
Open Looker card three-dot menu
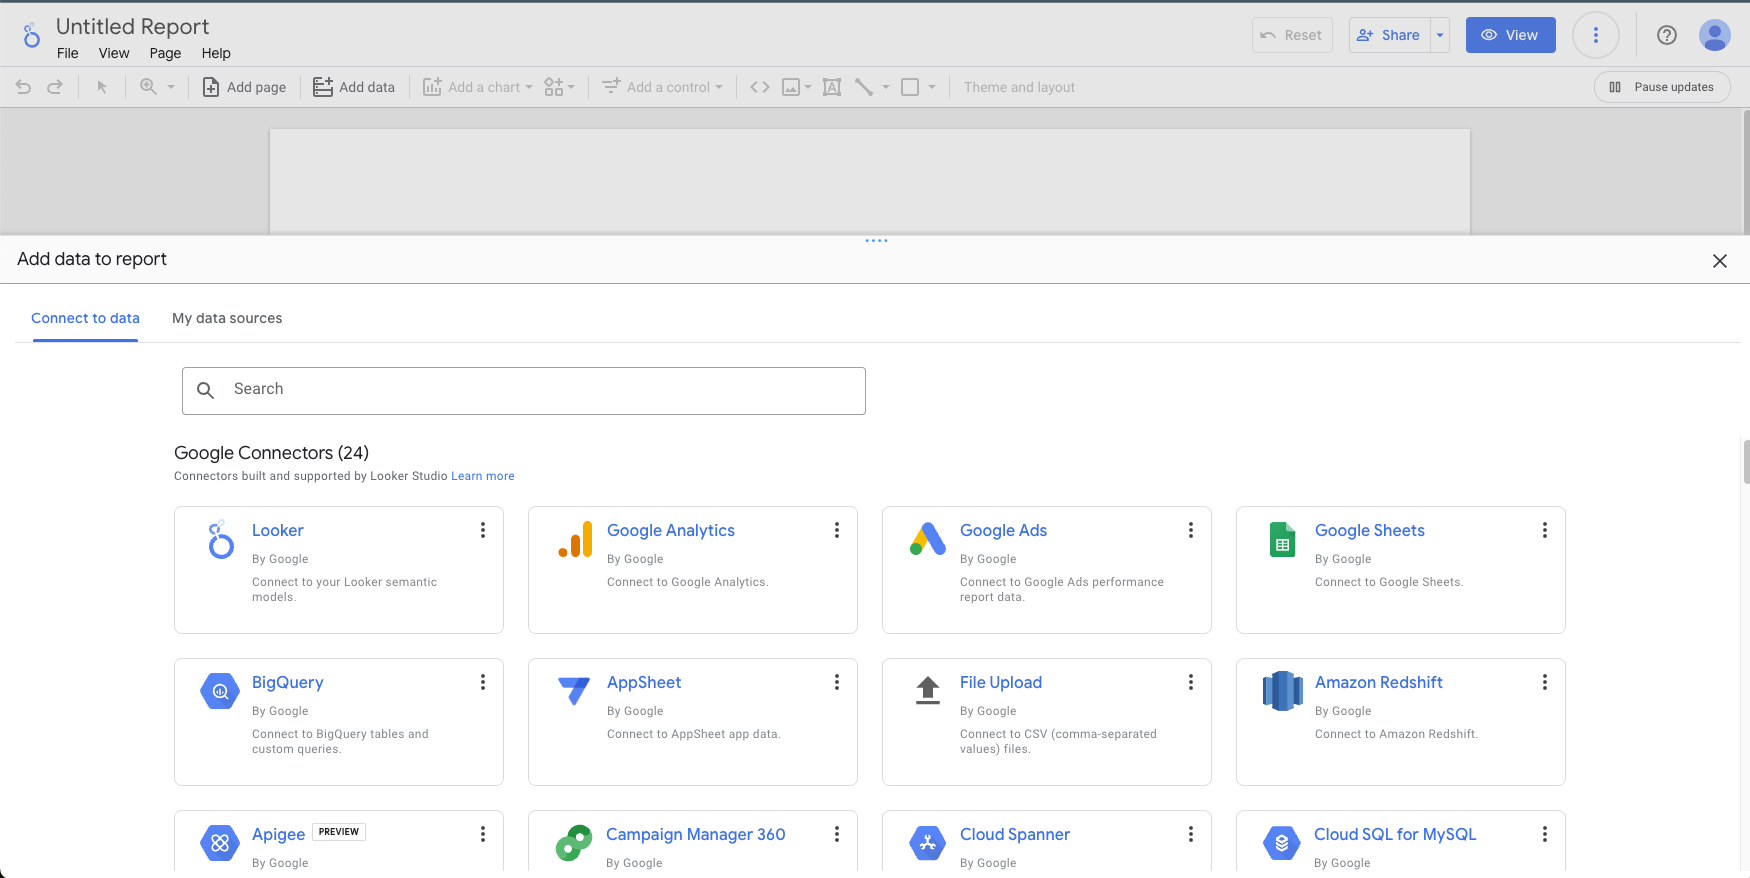tap(483, 530)
